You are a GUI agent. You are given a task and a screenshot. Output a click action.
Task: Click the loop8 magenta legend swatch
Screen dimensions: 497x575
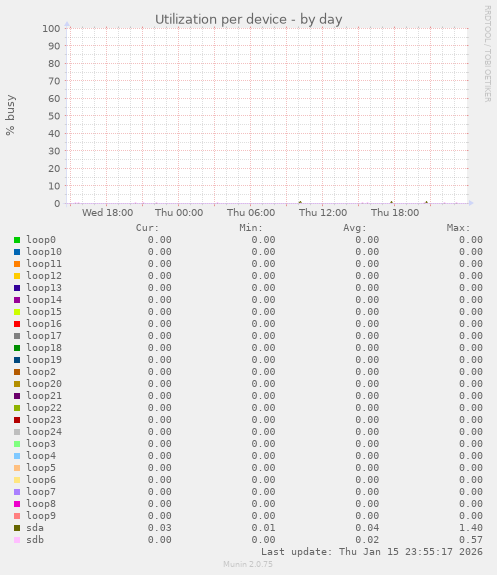tap(17, 504)
